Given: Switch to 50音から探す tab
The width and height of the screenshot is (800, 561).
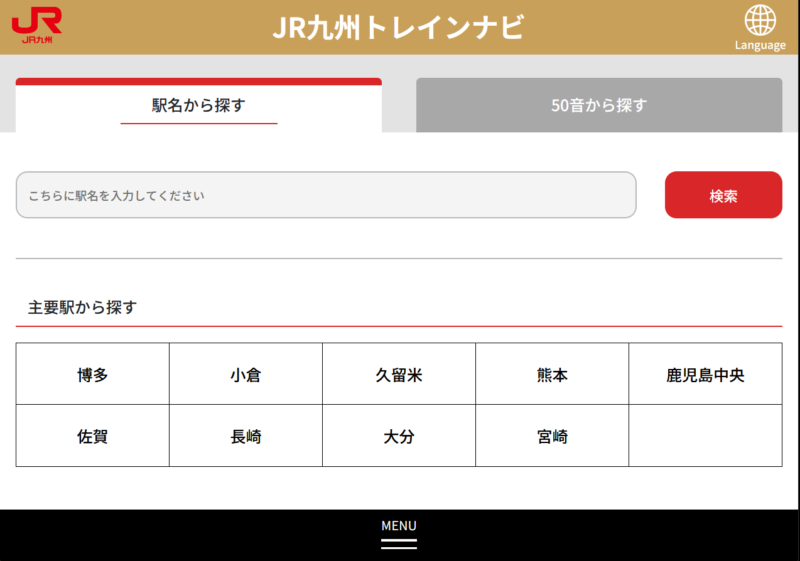Looking at the screenshot, I should click(599, 105).
